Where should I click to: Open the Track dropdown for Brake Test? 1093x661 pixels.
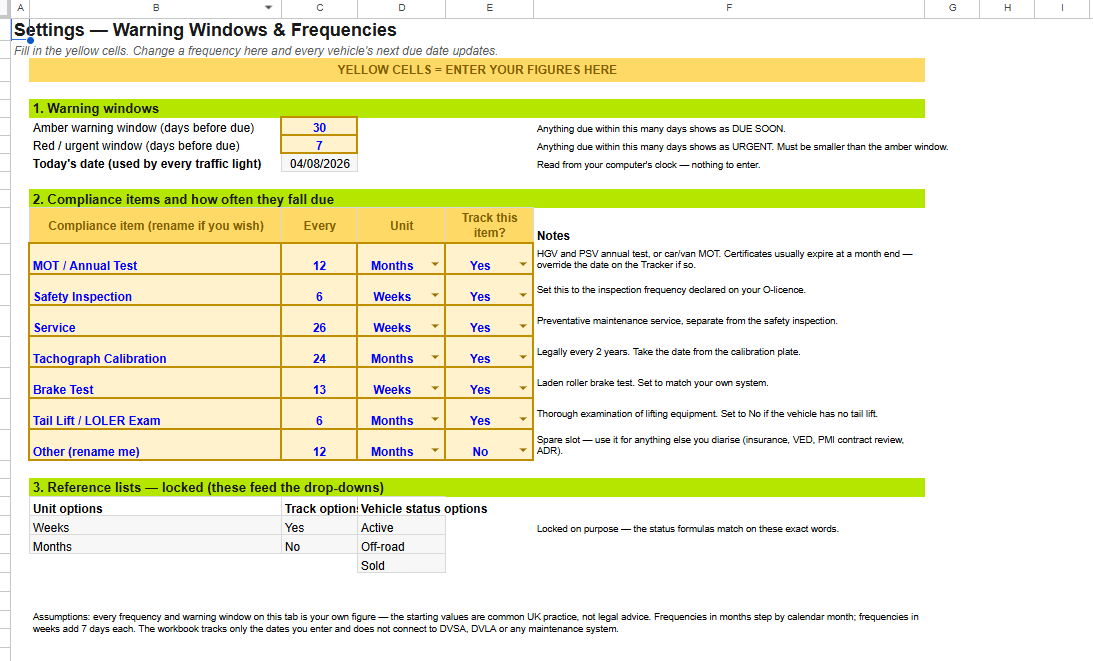tap(523, 389)
